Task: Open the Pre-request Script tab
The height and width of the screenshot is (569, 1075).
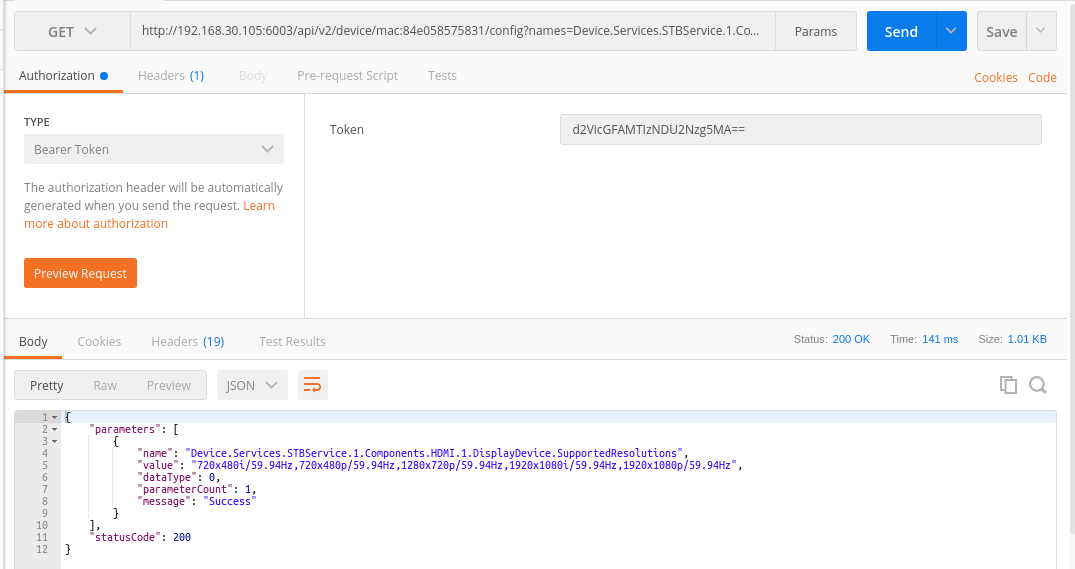Action: tap(347, 76)
